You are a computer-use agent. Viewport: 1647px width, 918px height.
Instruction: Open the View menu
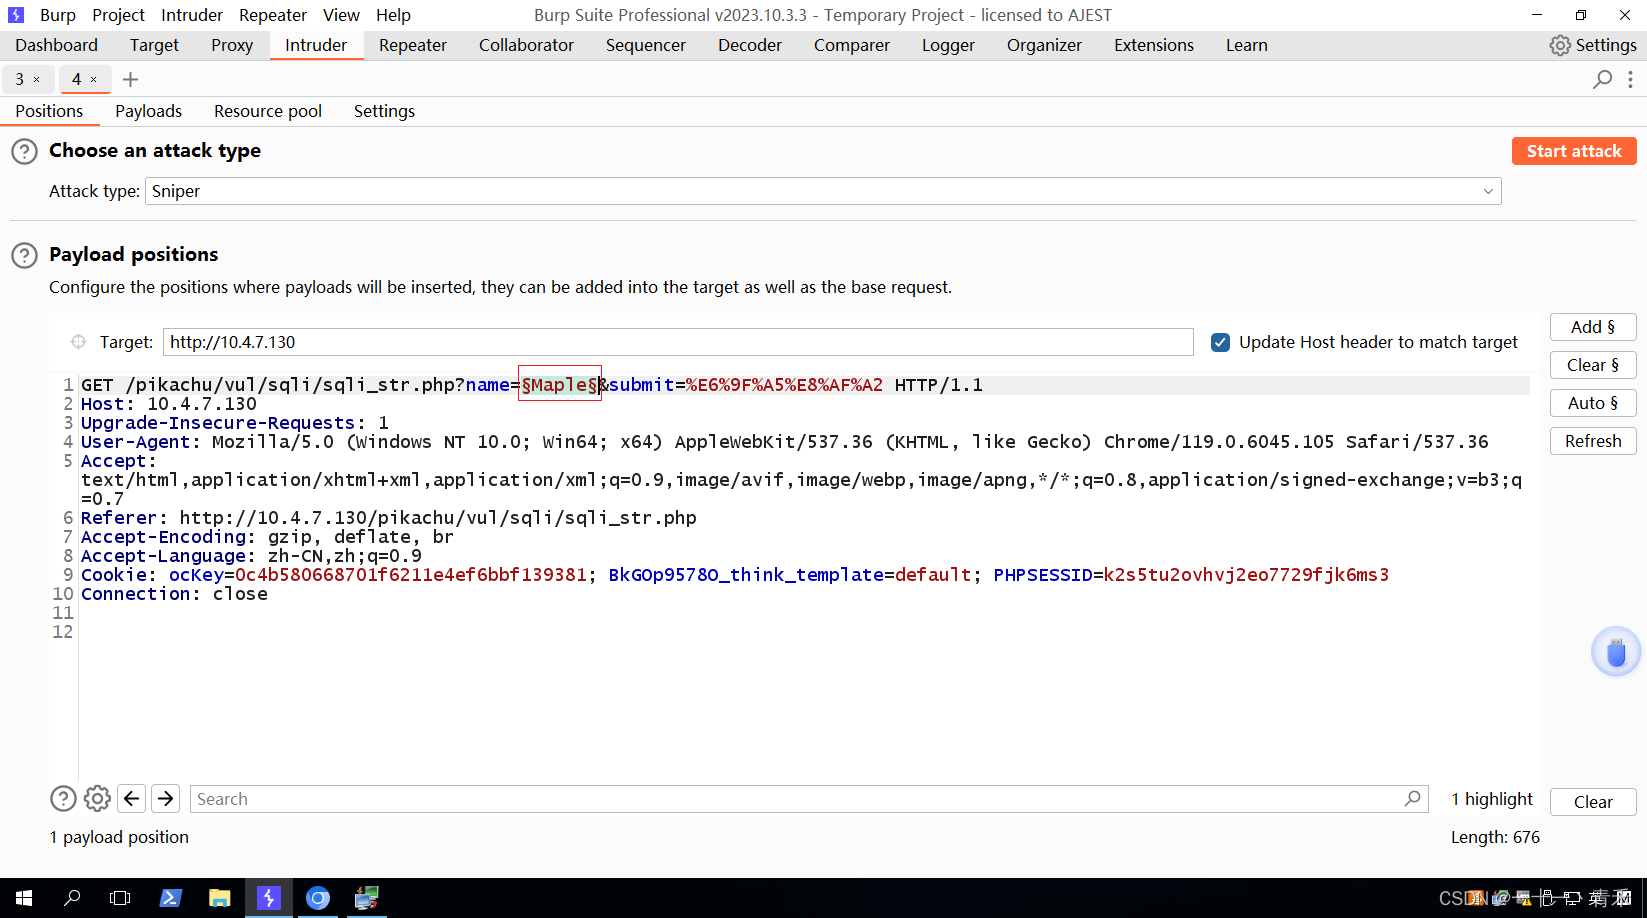[x=341, y=15]
